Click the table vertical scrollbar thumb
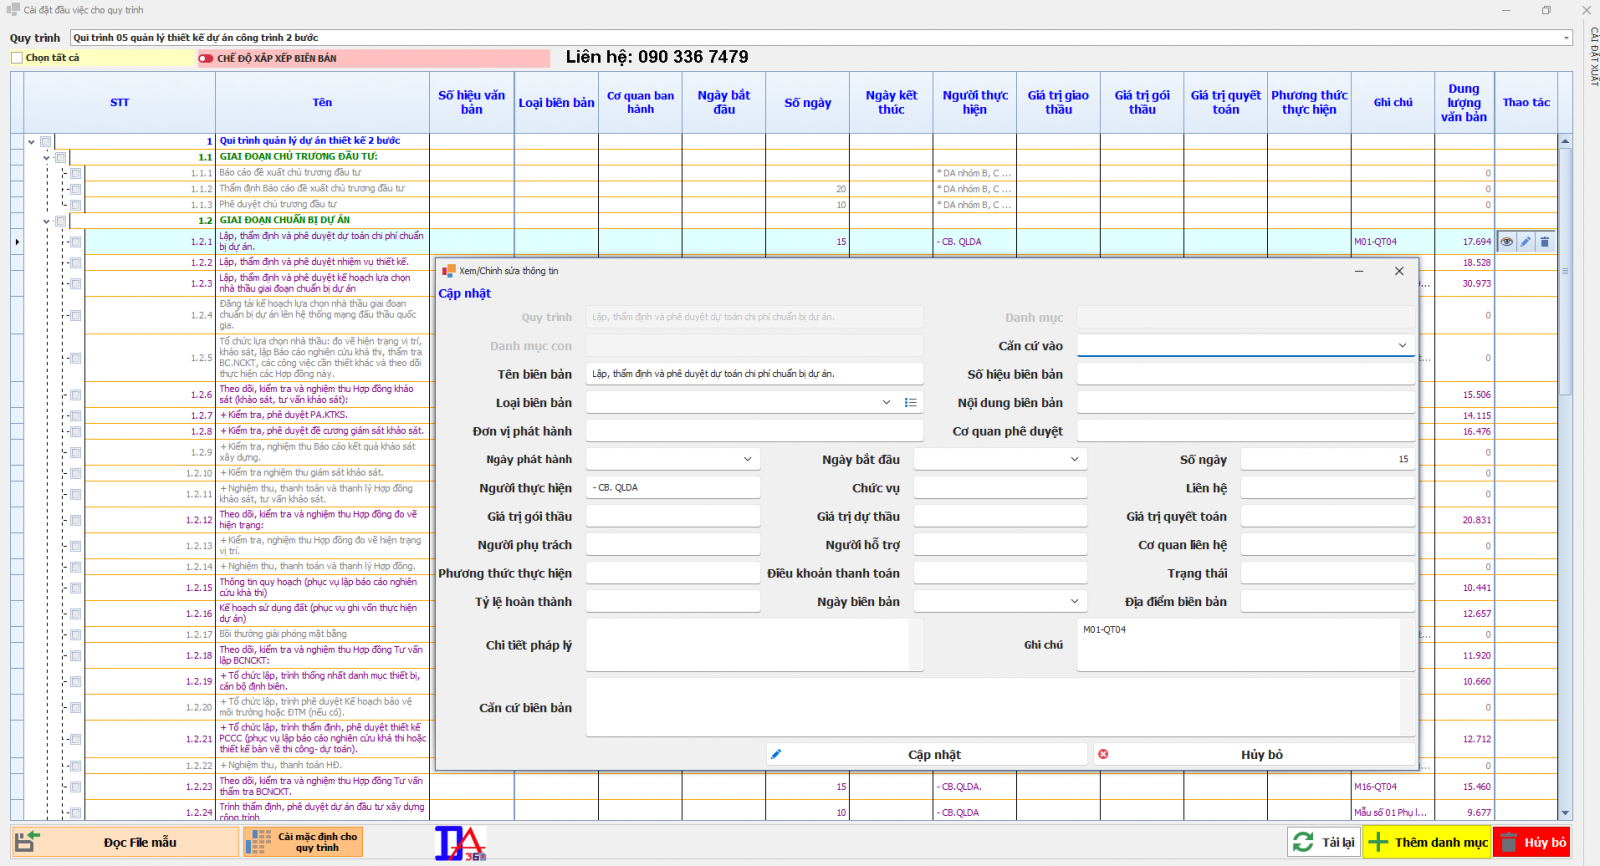The height and width of the screenshot is (866, 1600). click(x=1565, y=270)
